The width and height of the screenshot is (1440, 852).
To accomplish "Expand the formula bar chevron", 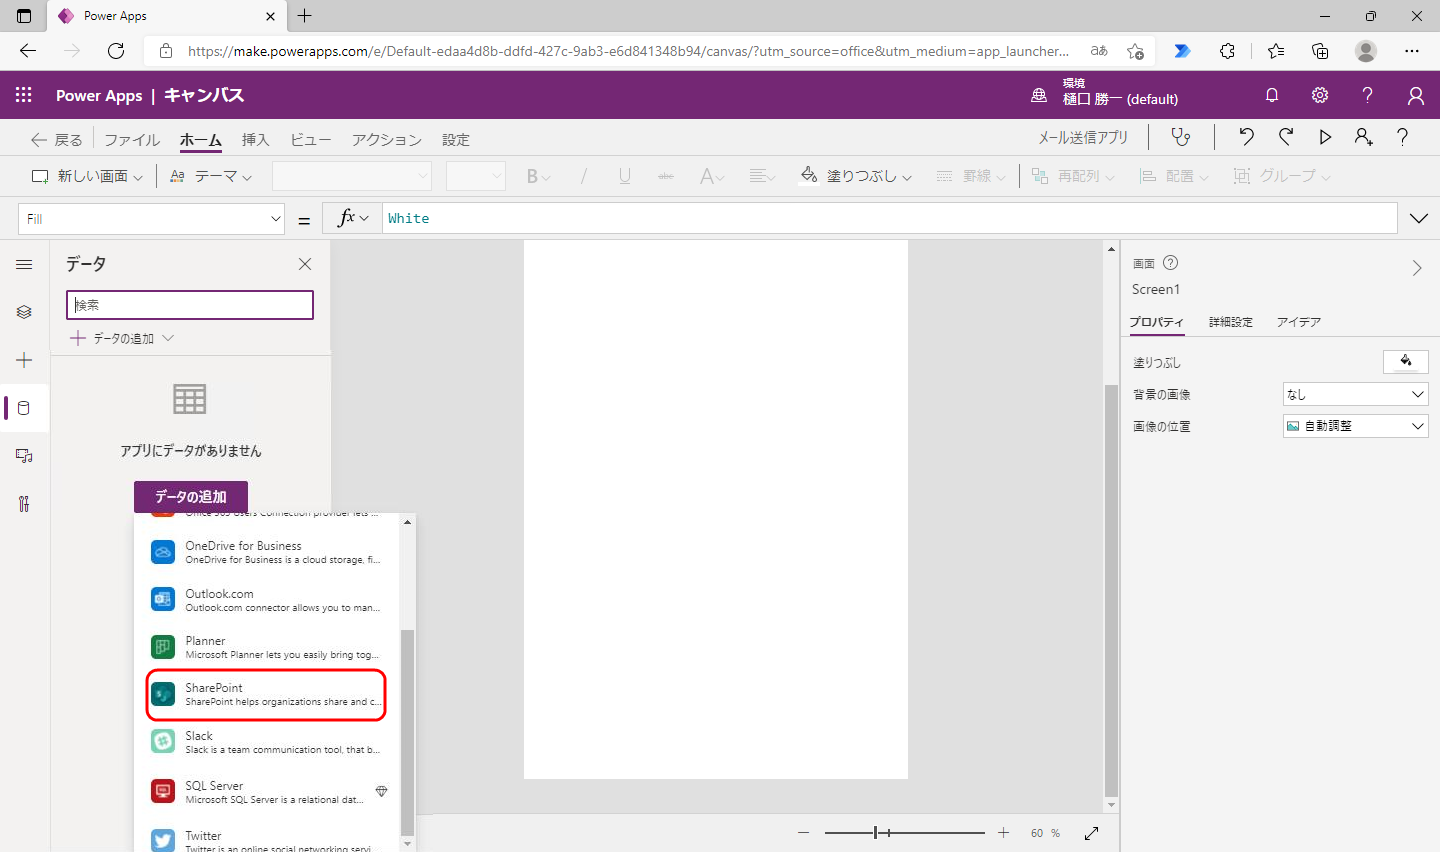I will point(1418,218).
